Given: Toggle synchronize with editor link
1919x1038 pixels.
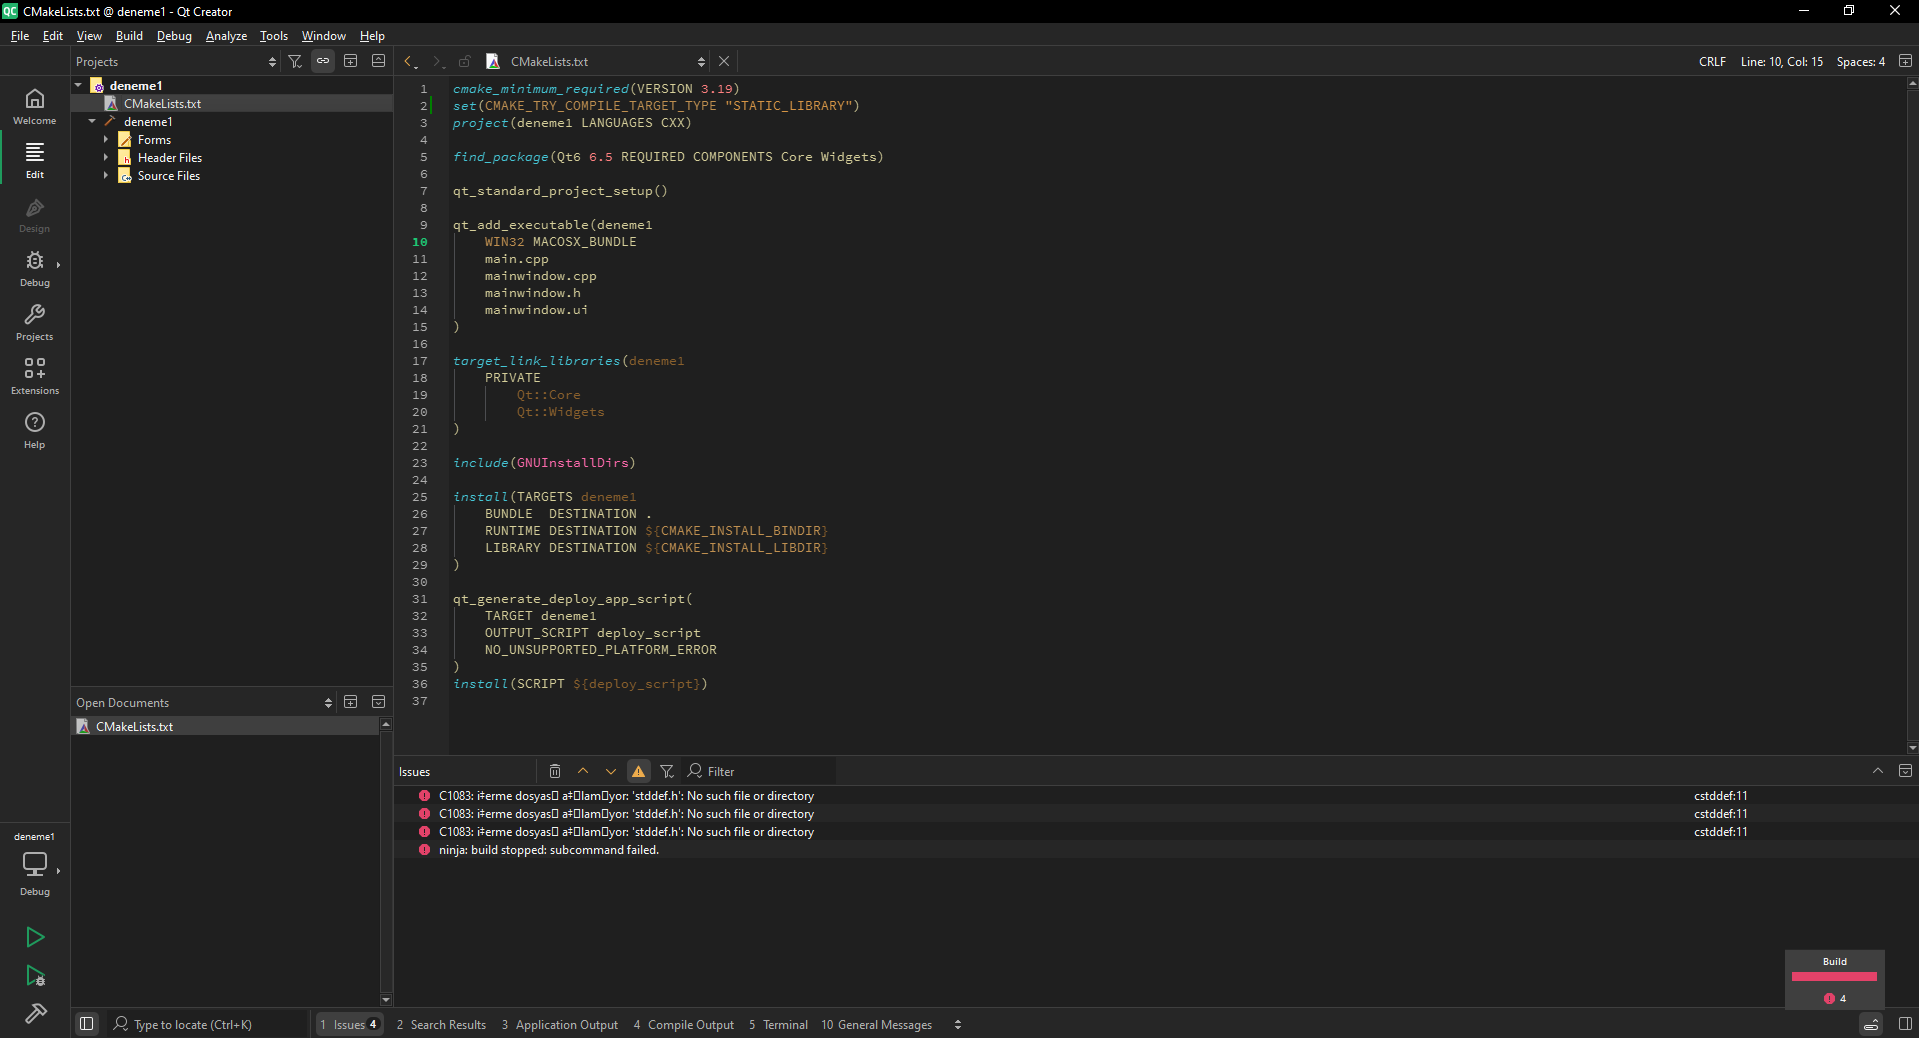Looking at the screenshot, I should point(323,61).
